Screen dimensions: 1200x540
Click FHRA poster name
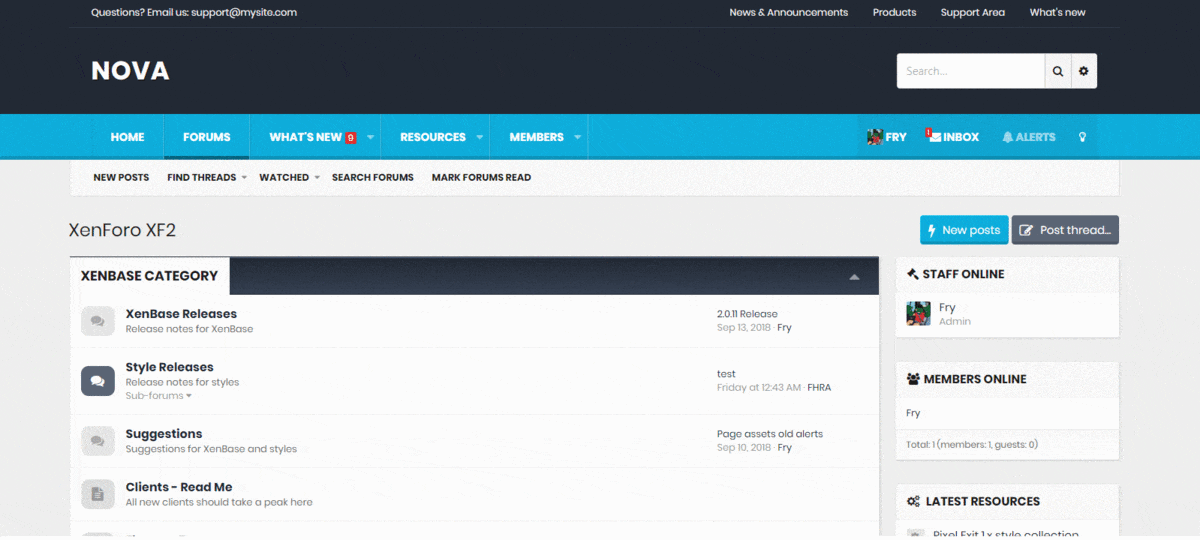pyautogui.click(x=819, y=388)
